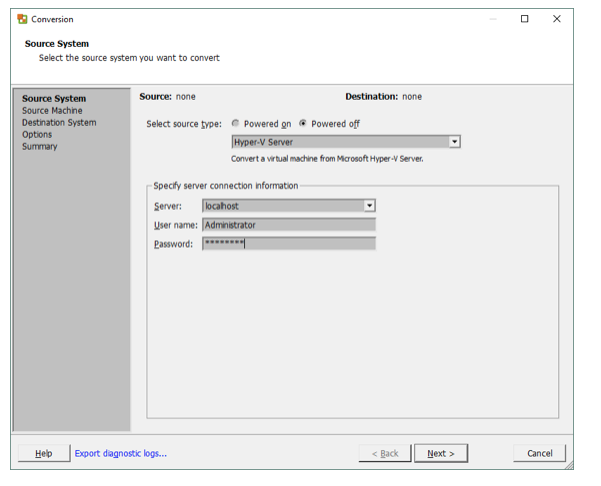Screen dimensions: 601x486
Task: Jump to Summary step in sidebar
Action: (x=40, y=146)
